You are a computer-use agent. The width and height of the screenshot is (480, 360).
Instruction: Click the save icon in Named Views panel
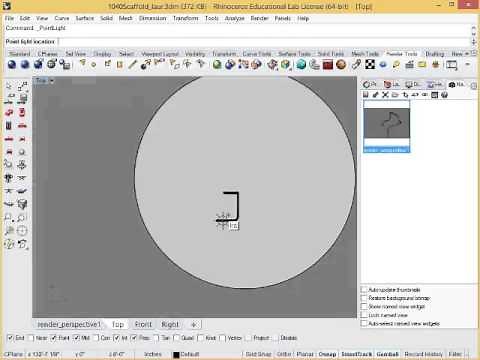(366, 95)
